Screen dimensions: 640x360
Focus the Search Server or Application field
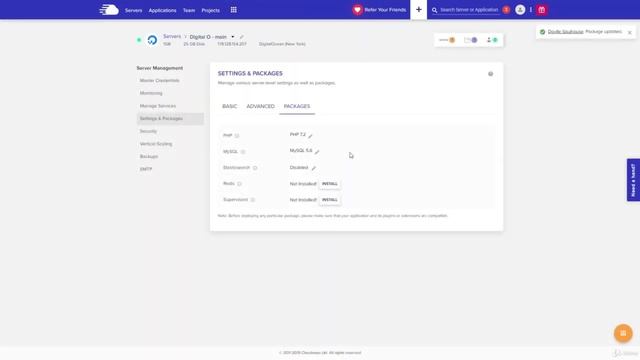click(x=469, y=10)
